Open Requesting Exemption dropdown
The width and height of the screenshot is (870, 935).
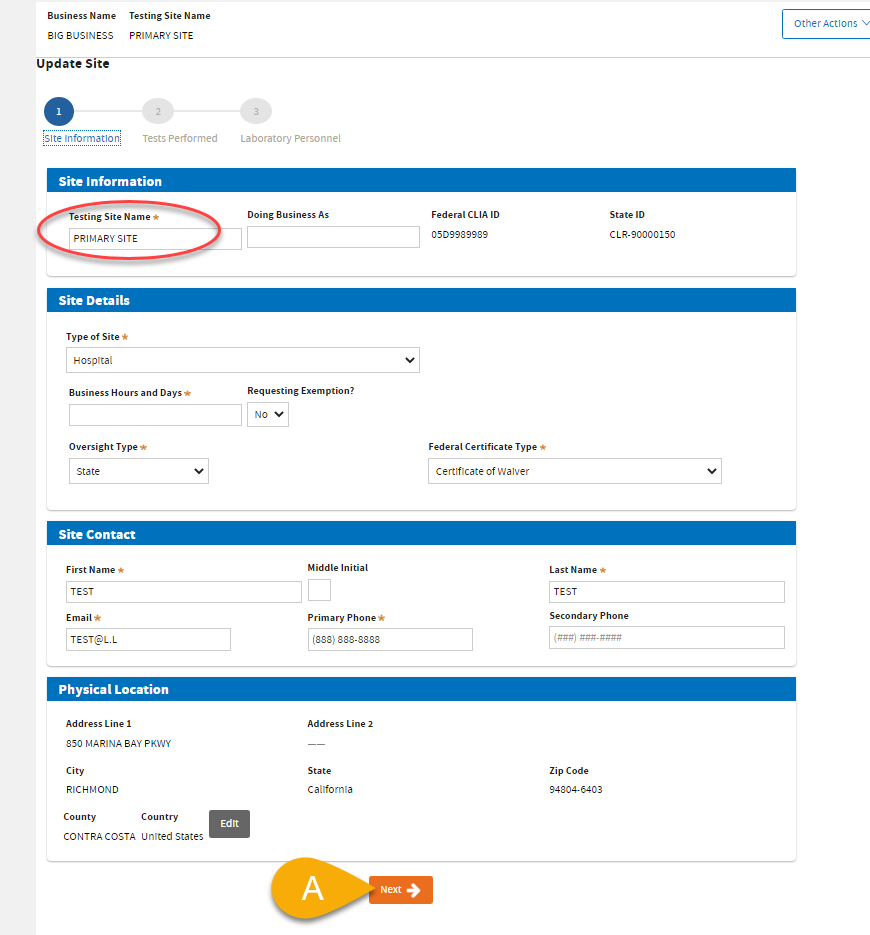coord(268,414)
